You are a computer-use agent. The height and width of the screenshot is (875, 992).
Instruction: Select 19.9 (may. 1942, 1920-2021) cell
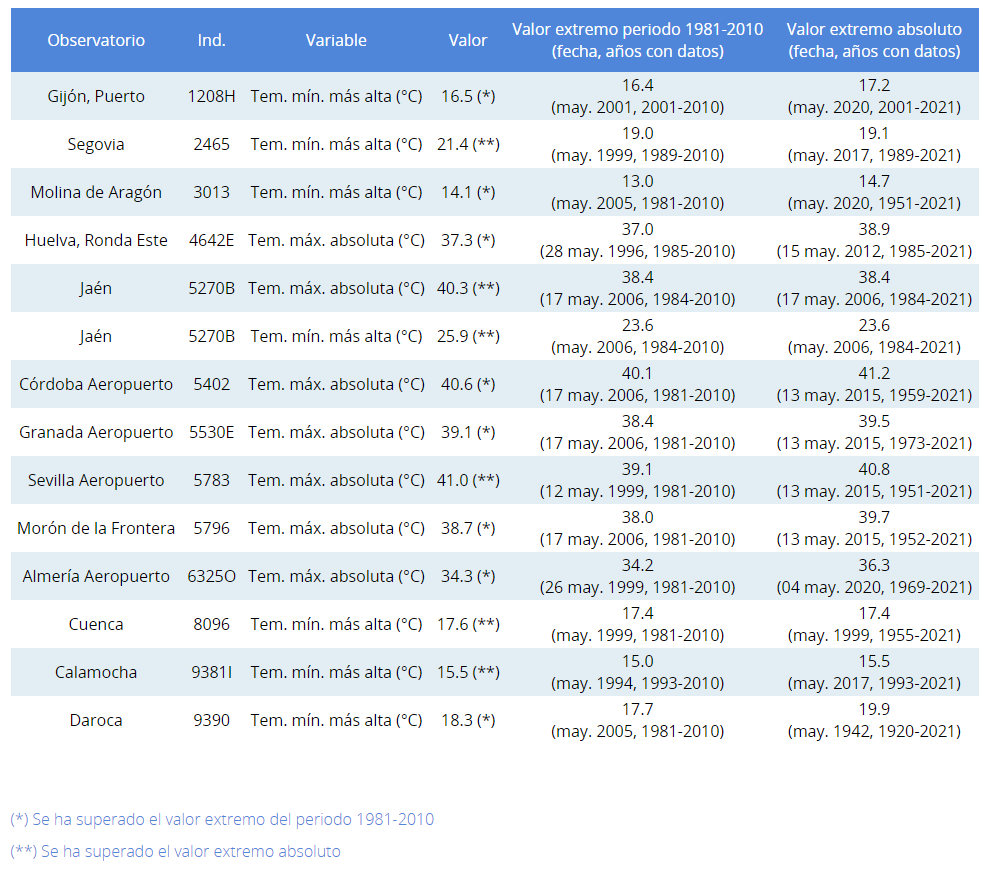pos(874,721)
